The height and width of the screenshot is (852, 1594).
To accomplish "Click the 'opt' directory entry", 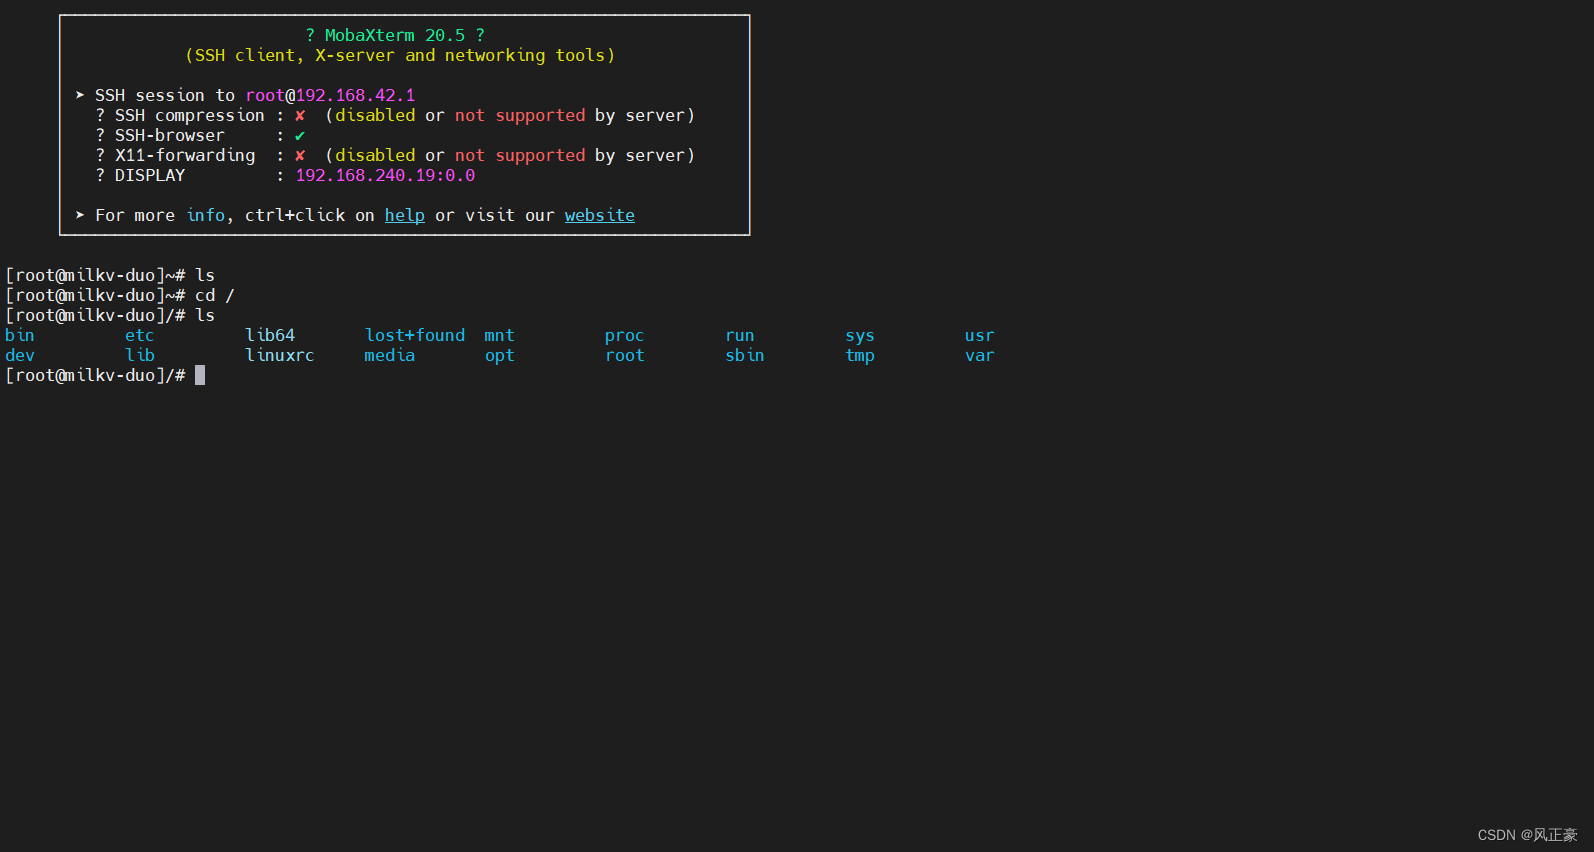I will 500,355.
